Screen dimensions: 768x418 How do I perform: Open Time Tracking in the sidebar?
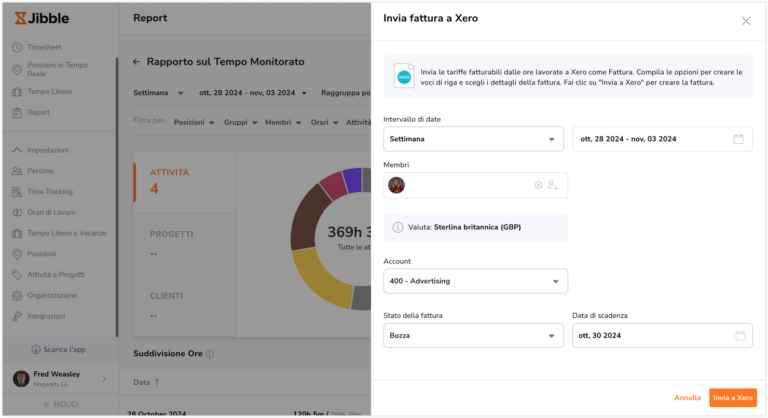[x=50, y=192]
